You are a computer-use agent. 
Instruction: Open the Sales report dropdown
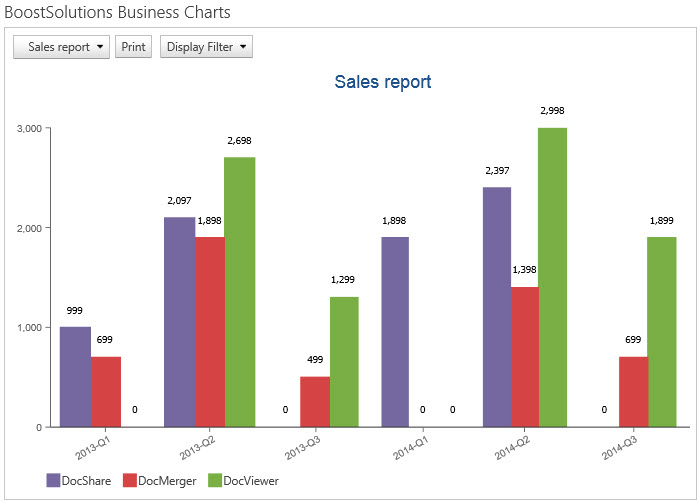tap(61, 47)
